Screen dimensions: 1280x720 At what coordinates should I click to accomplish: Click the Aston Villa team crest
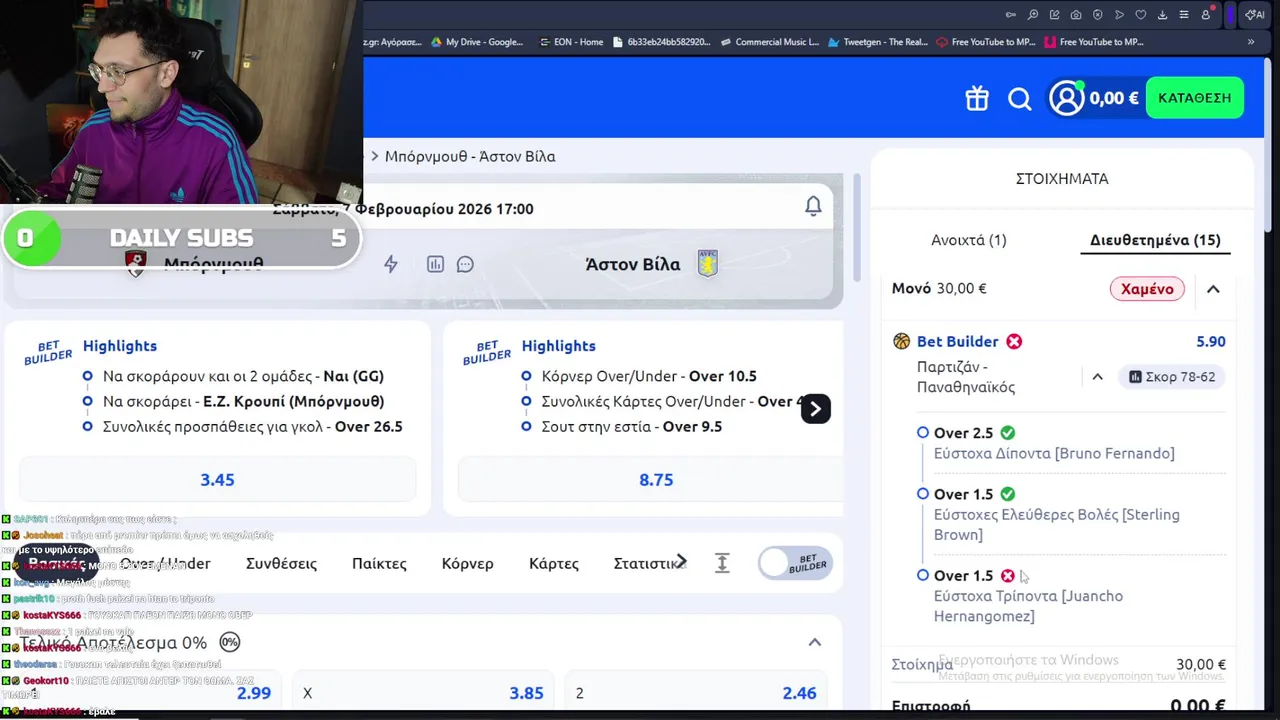(x=708, y=264)
